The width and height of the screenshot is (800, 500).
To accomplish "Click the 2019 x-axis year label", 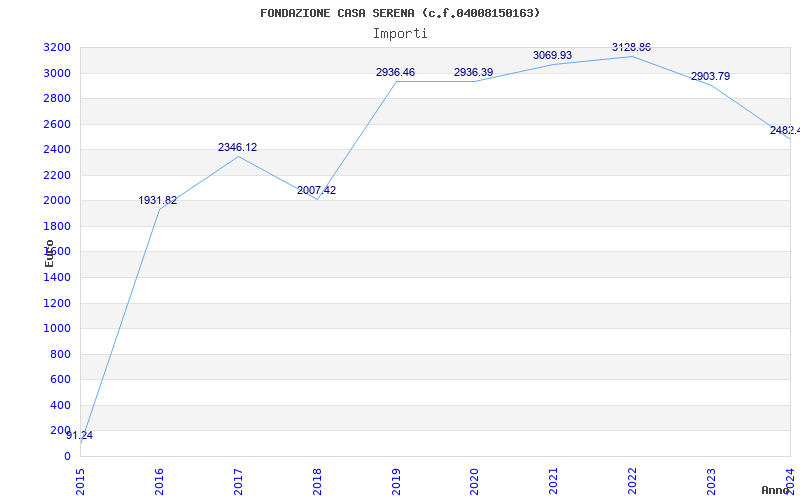I will (396, 481).
